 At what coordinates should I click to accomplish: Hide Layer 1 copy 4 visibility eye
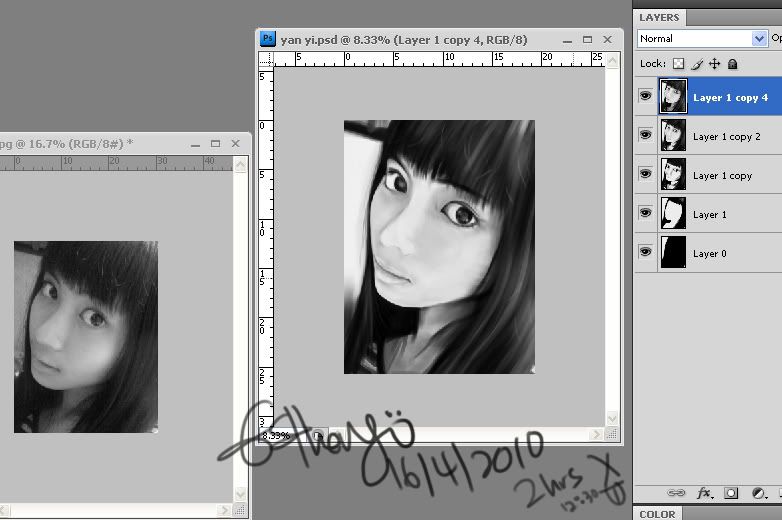pyautogui.click(x=646, y=97)
